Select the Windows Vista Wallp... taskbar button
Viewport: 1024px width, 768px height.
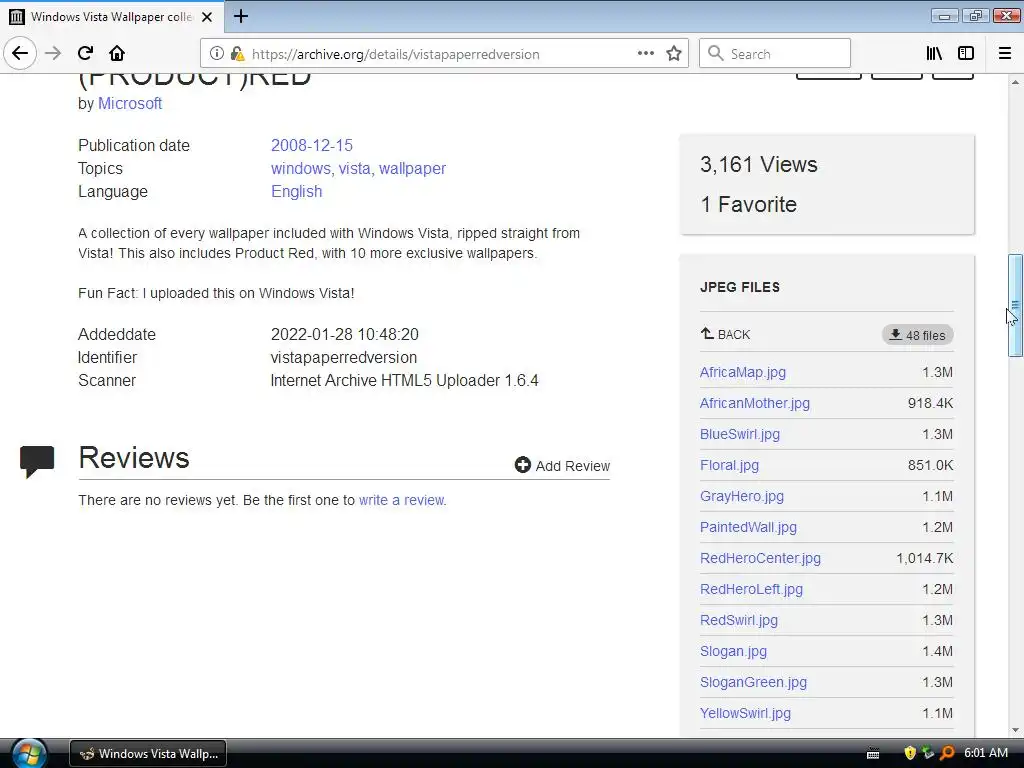148,754
